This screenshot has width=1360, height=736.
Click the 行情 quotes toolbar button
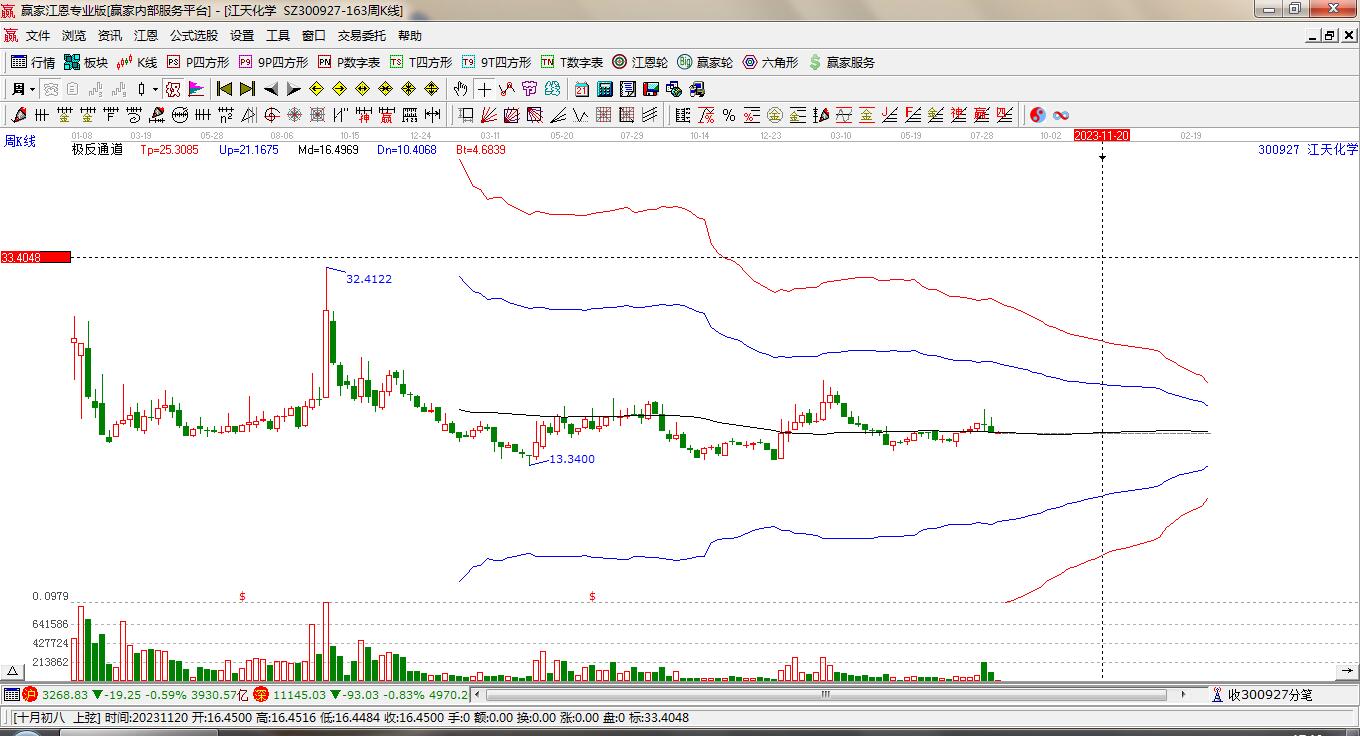pos(33,62)
